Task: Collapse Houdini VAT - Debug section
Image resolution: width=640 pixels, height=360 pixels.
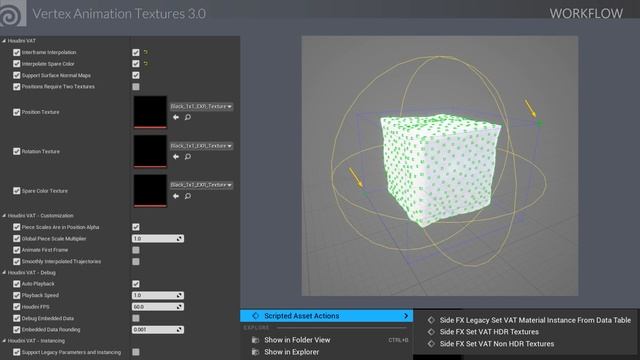Action: click(4, 272)
